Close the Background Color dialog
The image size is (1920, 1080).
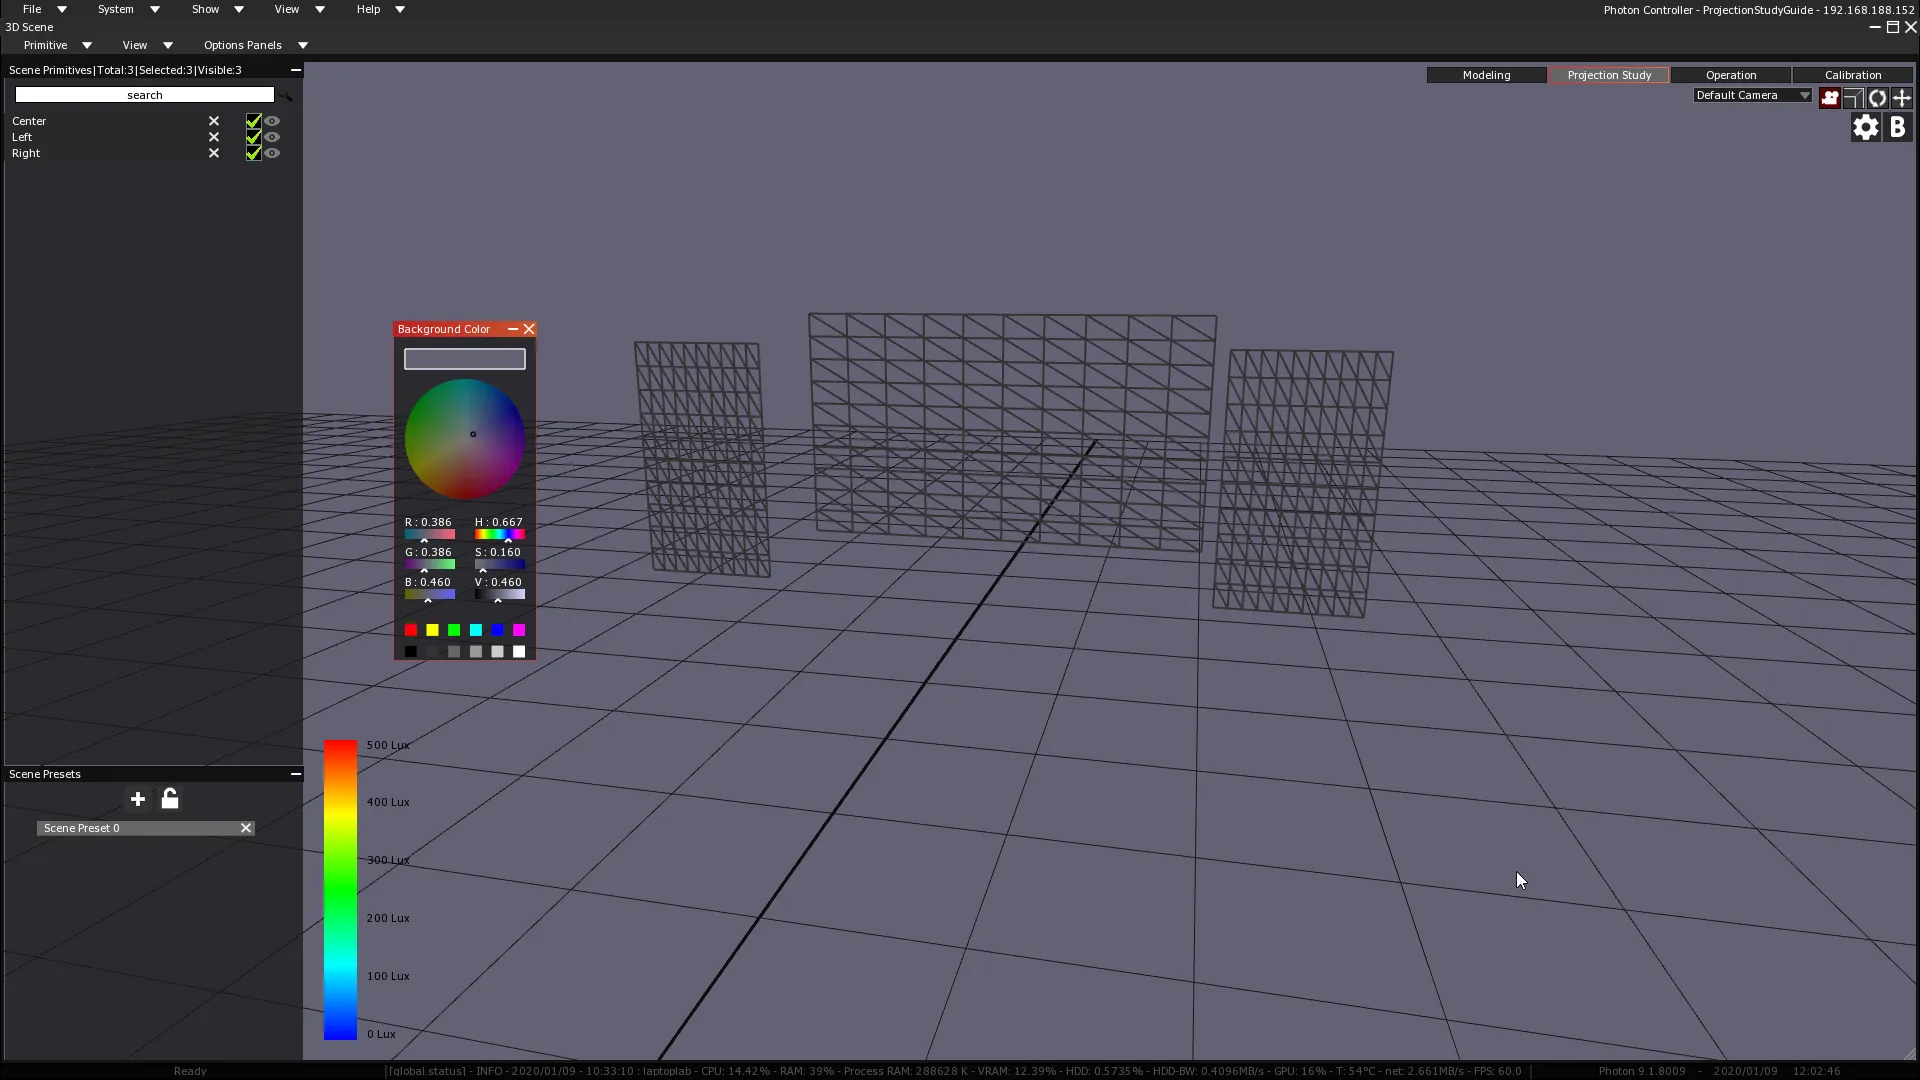pos(529,329)
